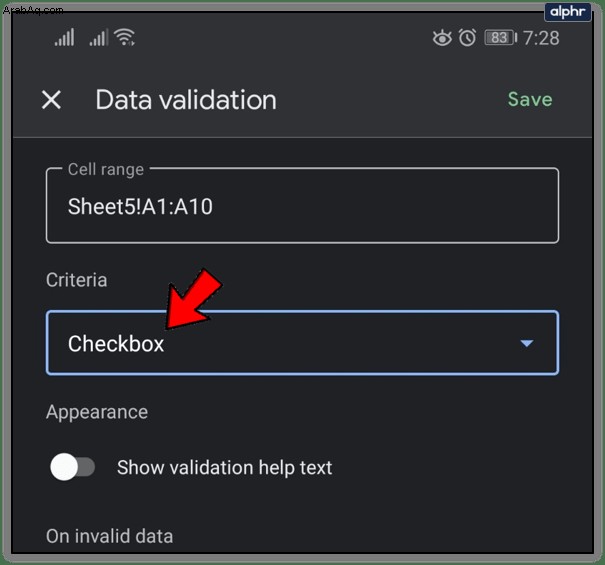Edit the Cell range field Sheet5!A1:A10
The width and height of the screenshot is (605, 565).
(x=302, y=205)
